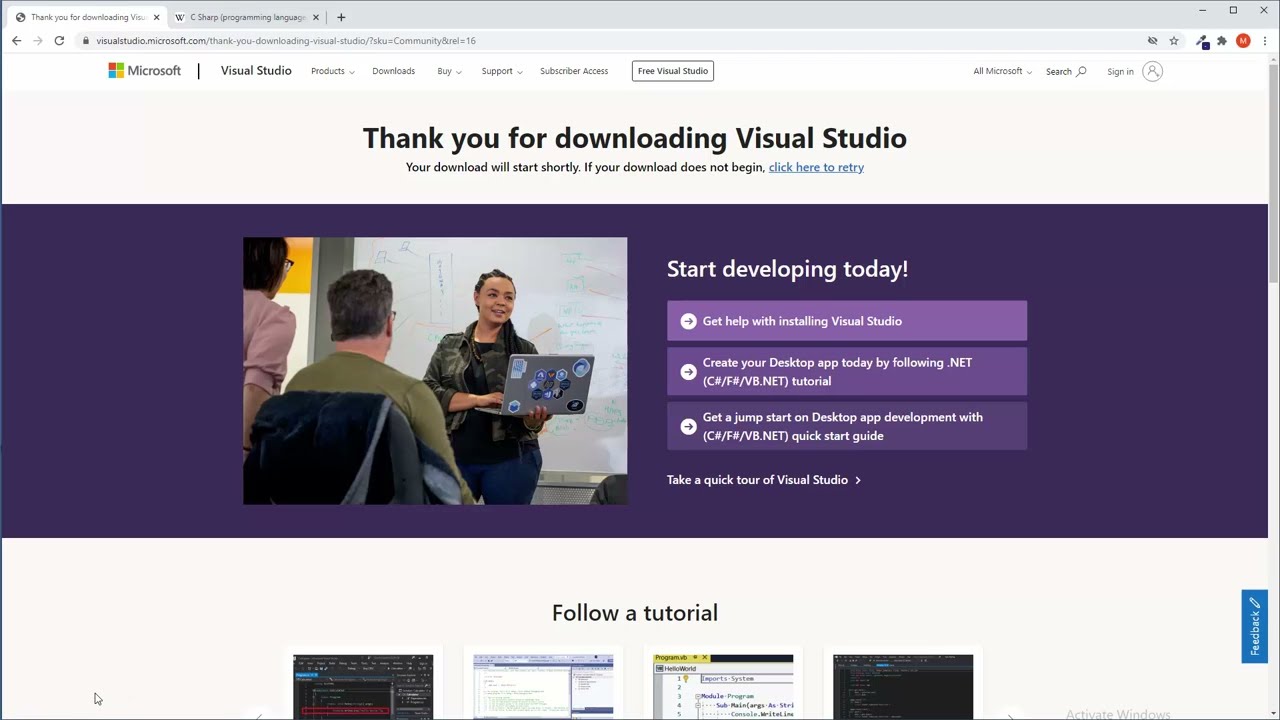
Task: Open the Downloads menu item
Action: [393, 71]
